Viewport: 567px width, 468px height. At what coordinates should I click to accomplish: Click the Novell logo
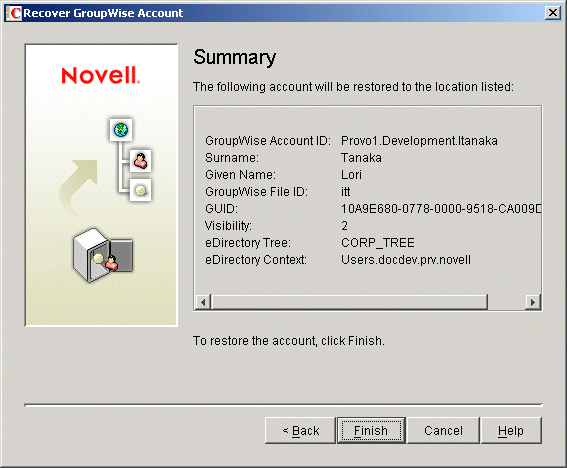point(100,75)
